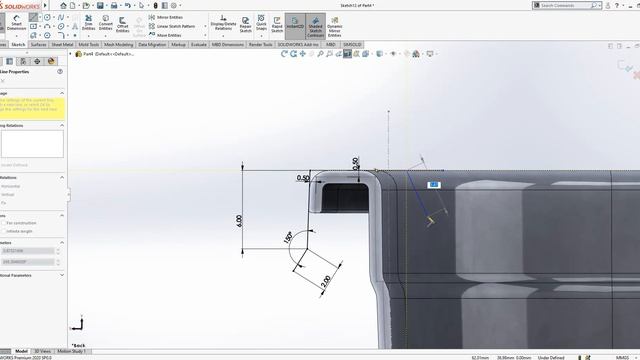Collapse the Options section
The image size is (640, 360).
(62, 215)
